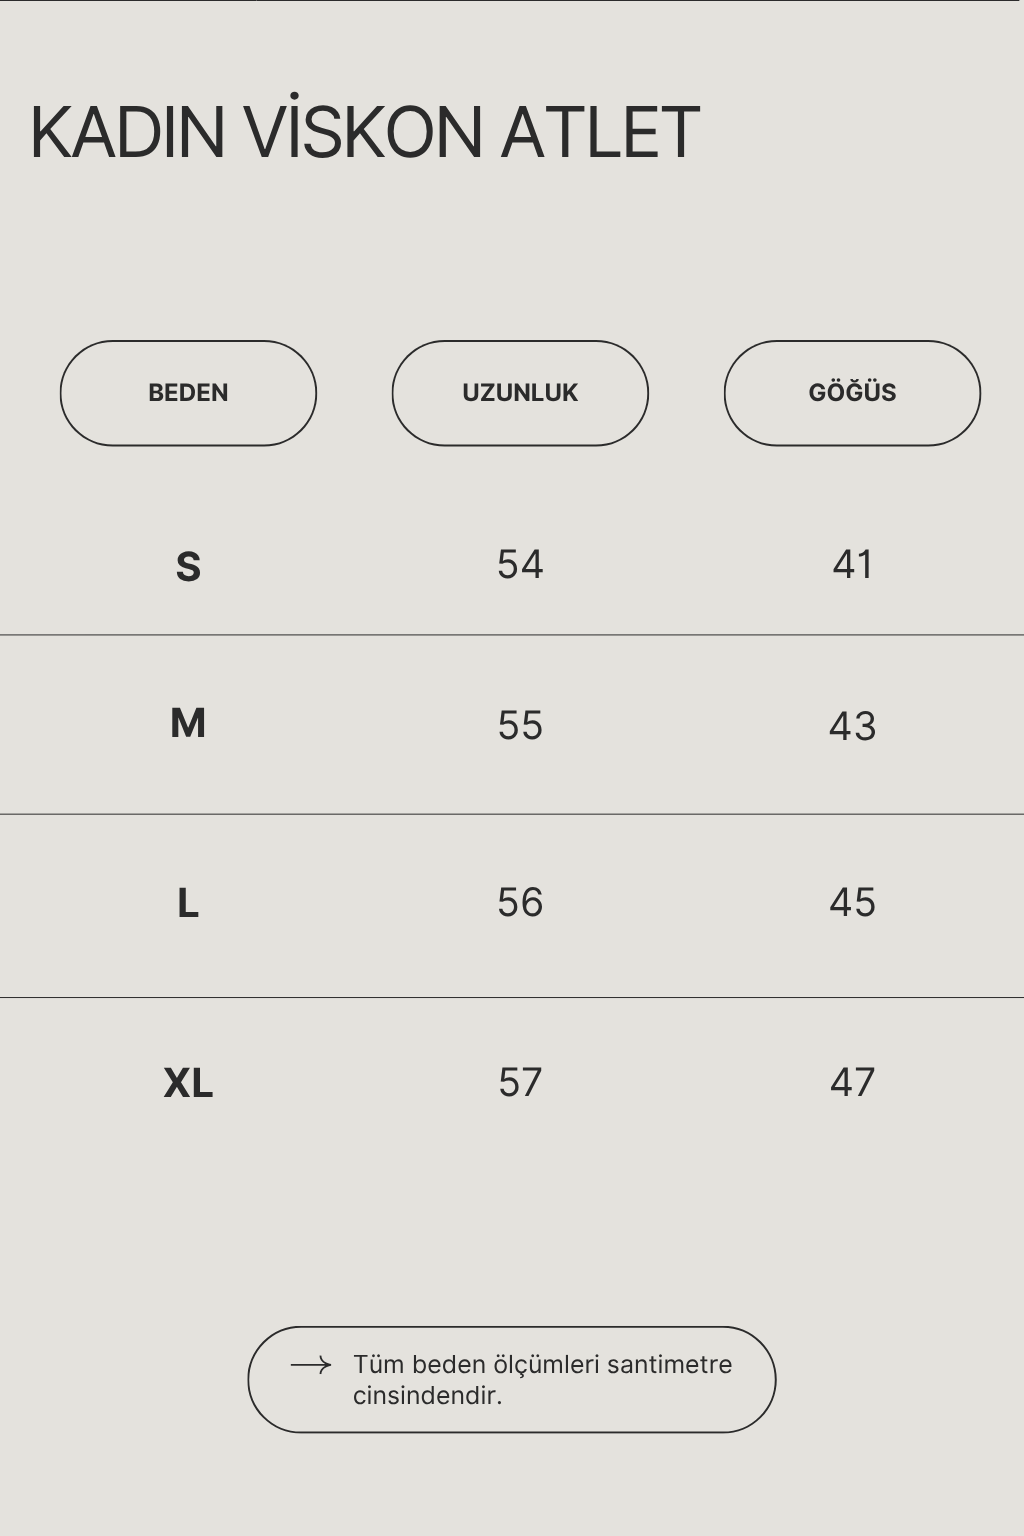The image size is (1024, 1536).
Task: Click the BEDEN header pill
Action: click(x=188, y=393)
